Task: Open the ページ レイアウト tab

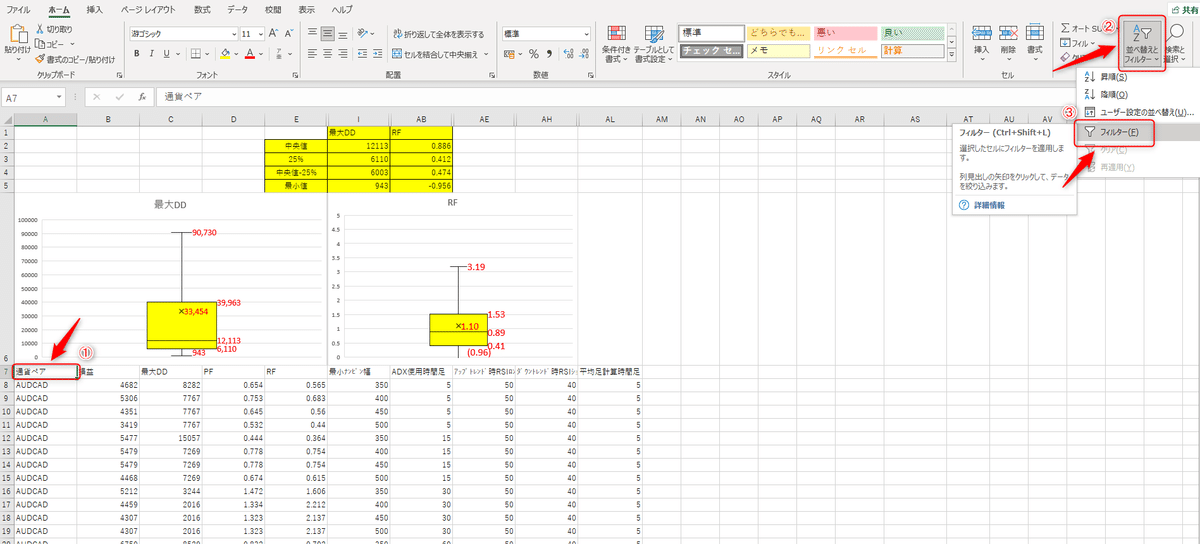Action: (x=148, y=8)
